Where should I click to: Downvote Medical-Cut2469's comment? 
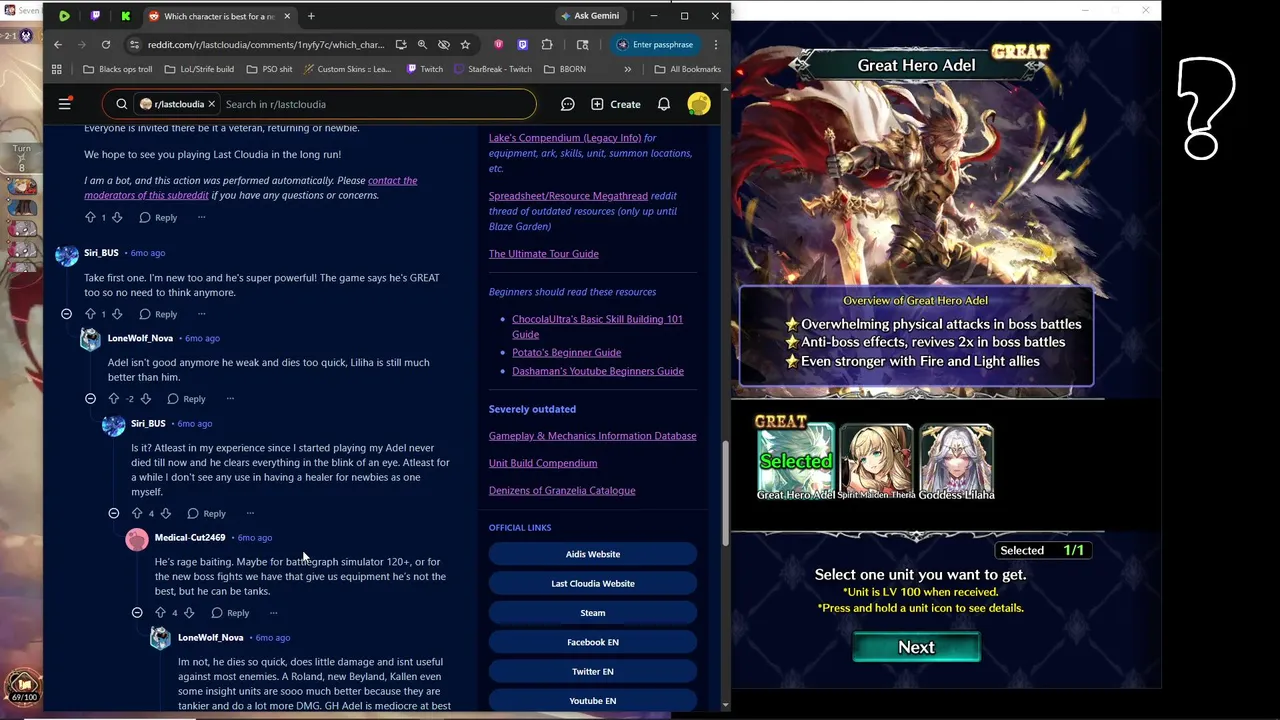[189, 612]
